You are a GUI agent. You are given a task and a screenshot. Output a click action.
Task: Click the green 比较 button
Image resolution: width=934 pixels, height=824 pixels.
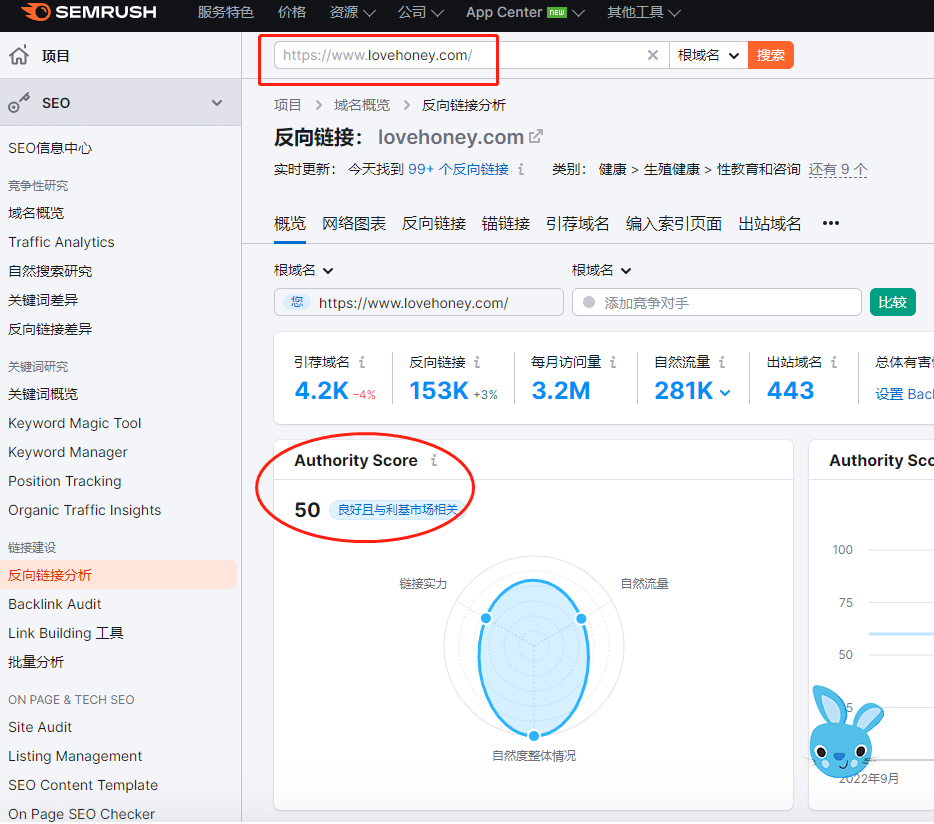point(892,302)
